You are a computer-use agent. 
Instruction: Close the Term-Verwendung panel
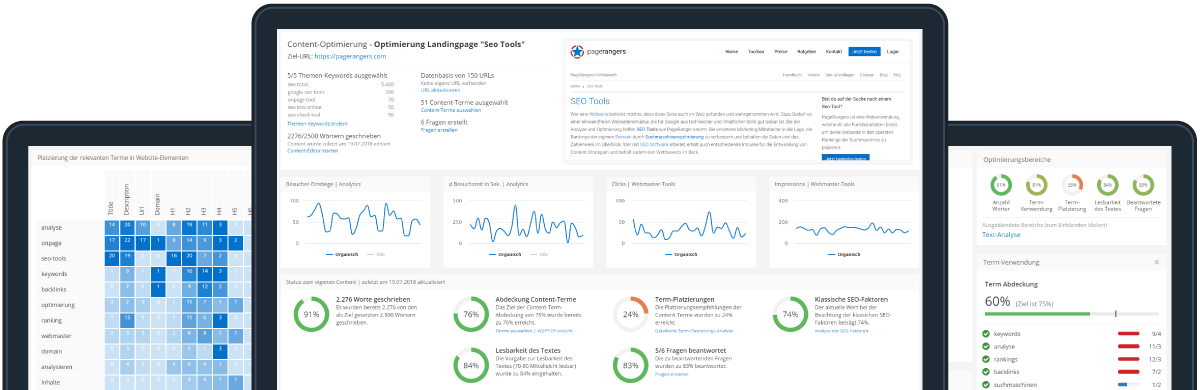click(1156, 262)
